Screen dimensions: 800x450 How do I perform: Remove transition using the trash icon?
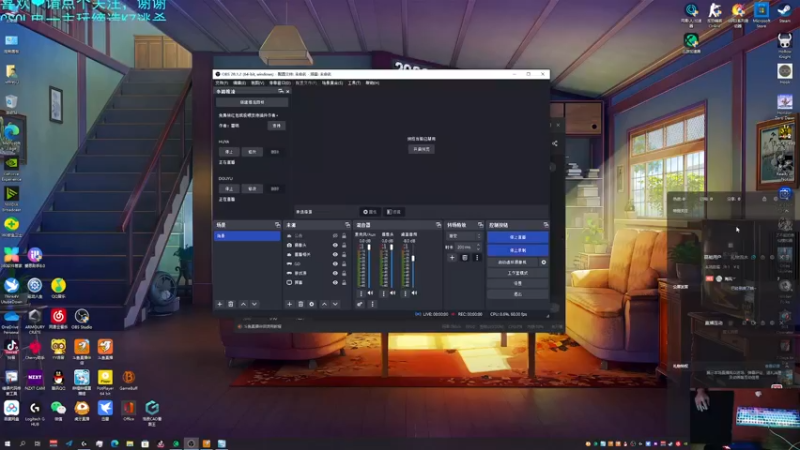coord(465,258)
